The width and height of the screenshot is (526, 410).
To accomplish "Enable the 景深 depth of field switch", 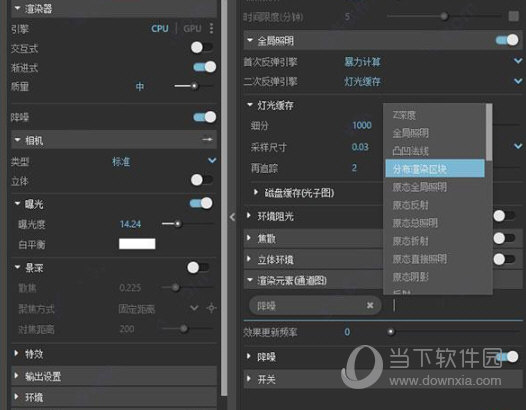I will tap(198, 267).
